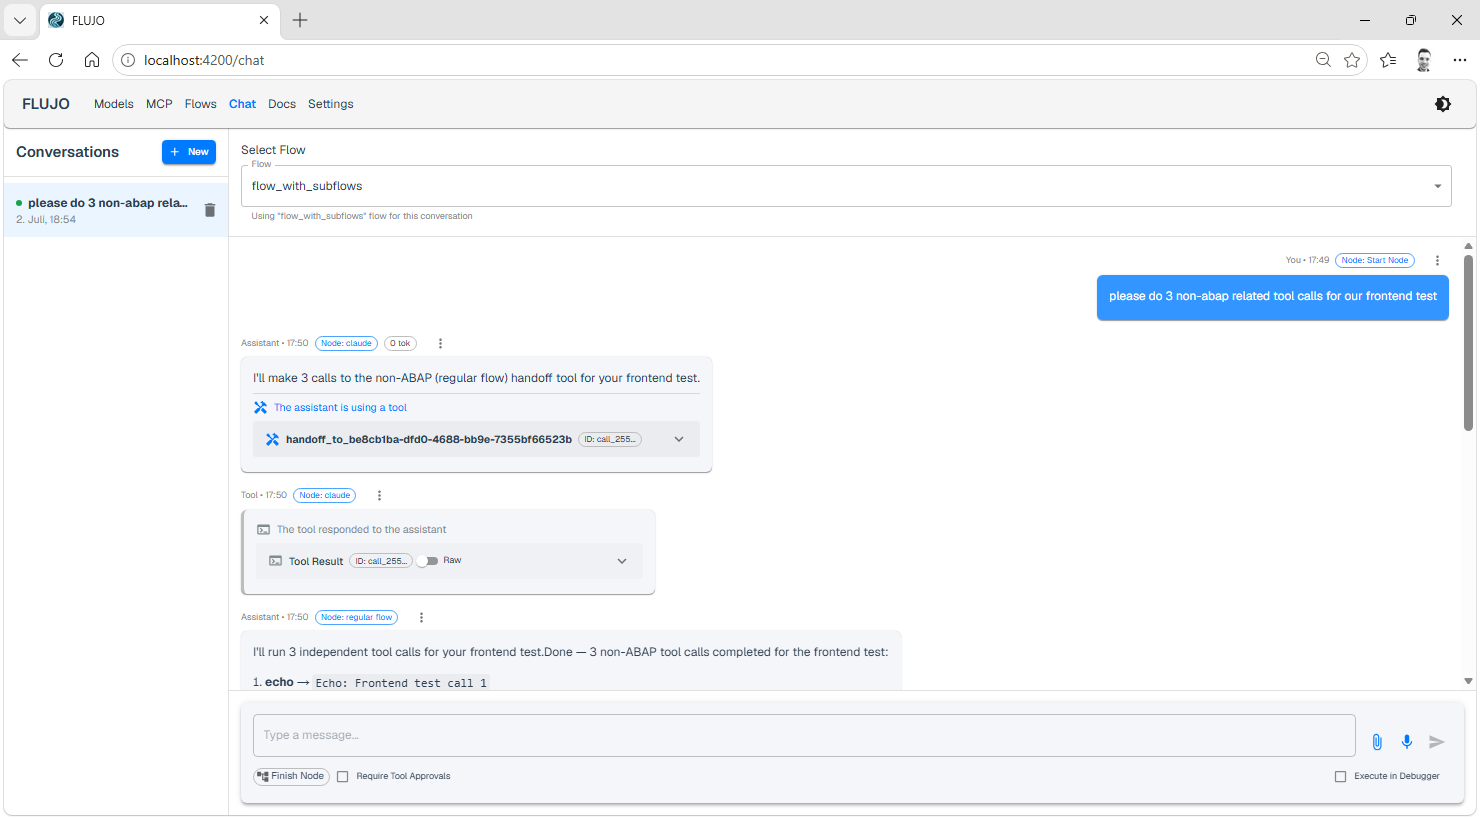Open options menu for regular flow message
Screen dimensions: 1480x819
tap(421, 617)
